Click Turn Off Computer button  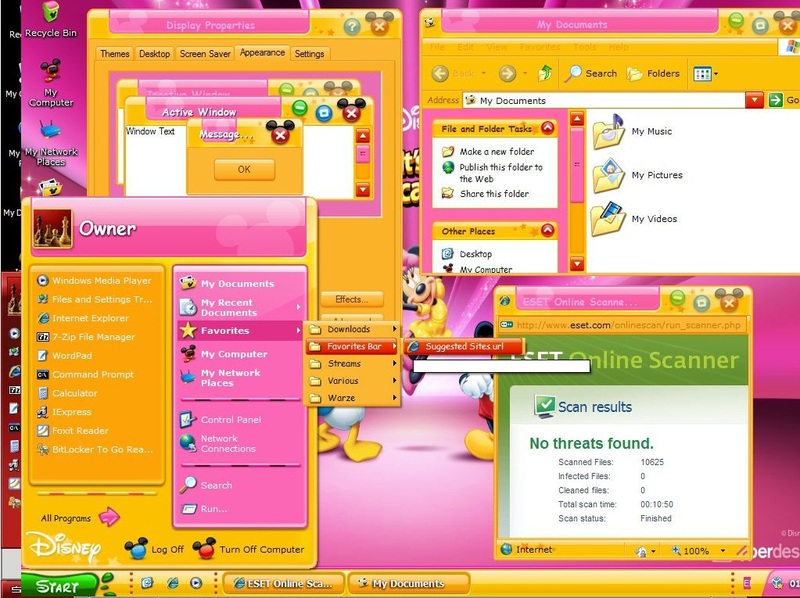pyautogui.click(x=248, y=549)
